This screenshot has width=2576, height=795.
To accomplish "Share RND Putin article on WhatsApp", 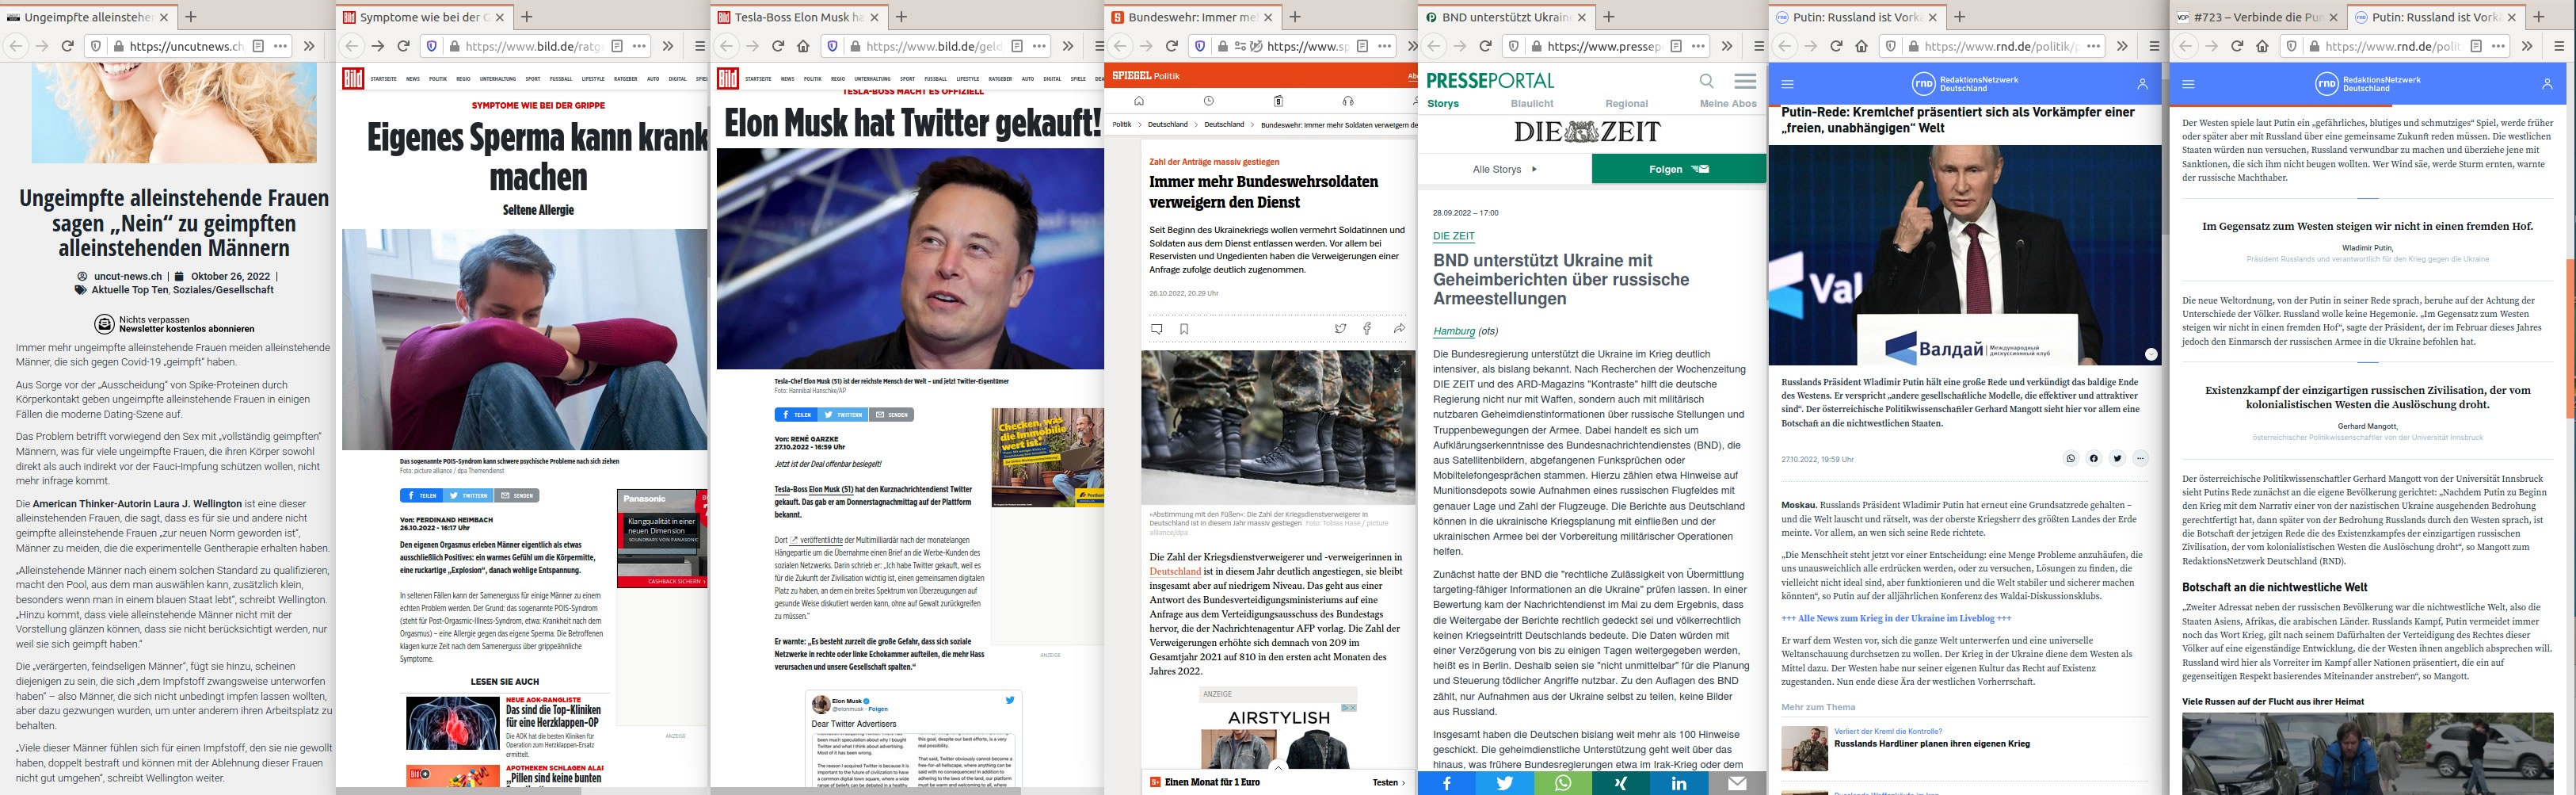I will pyautogui.click(x=2070, y=458).
